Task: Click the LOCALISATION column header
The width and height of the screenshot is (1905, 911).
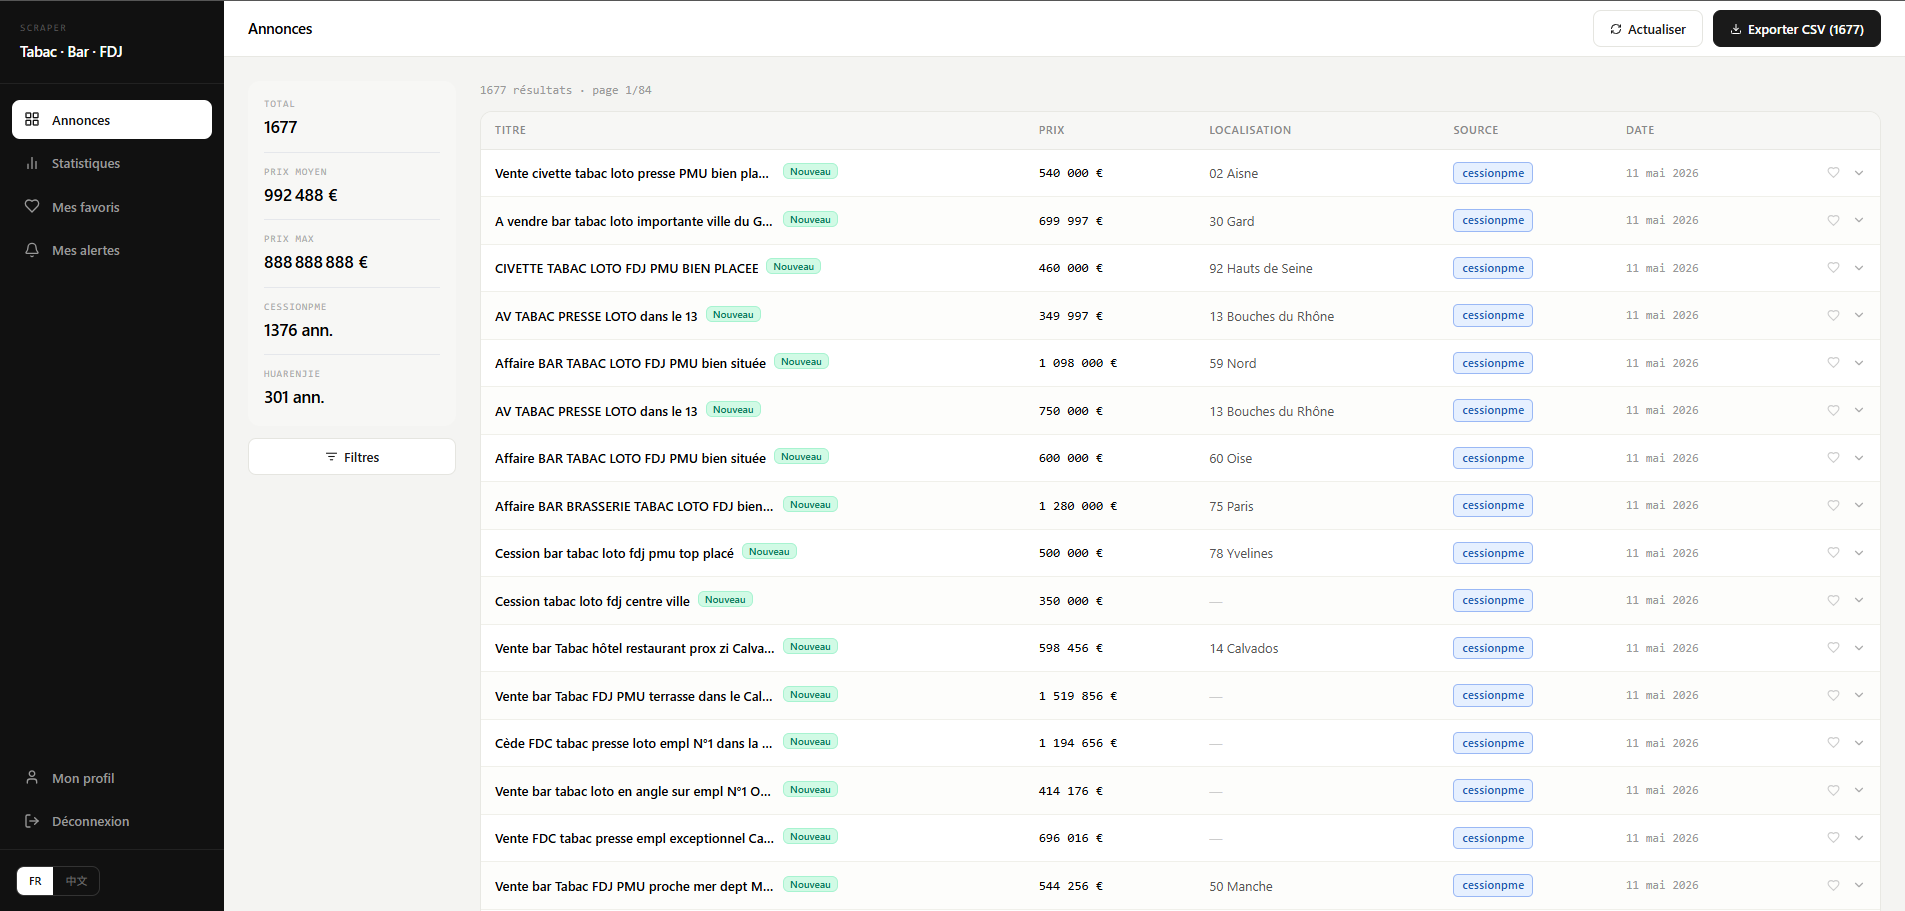Action: (1250, 130)
